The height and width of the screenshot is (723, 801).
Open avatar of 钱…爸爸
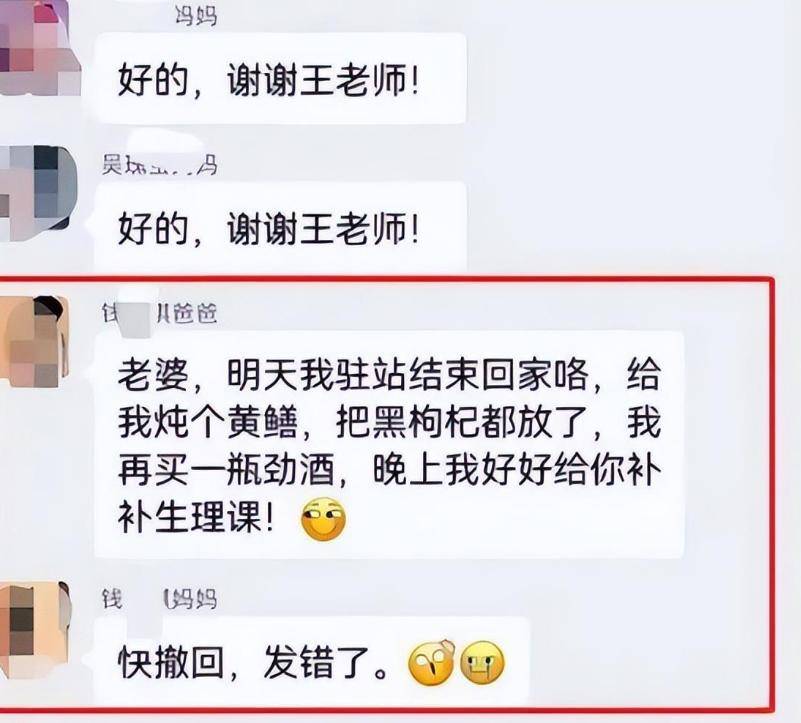click(x=34, y=342)
